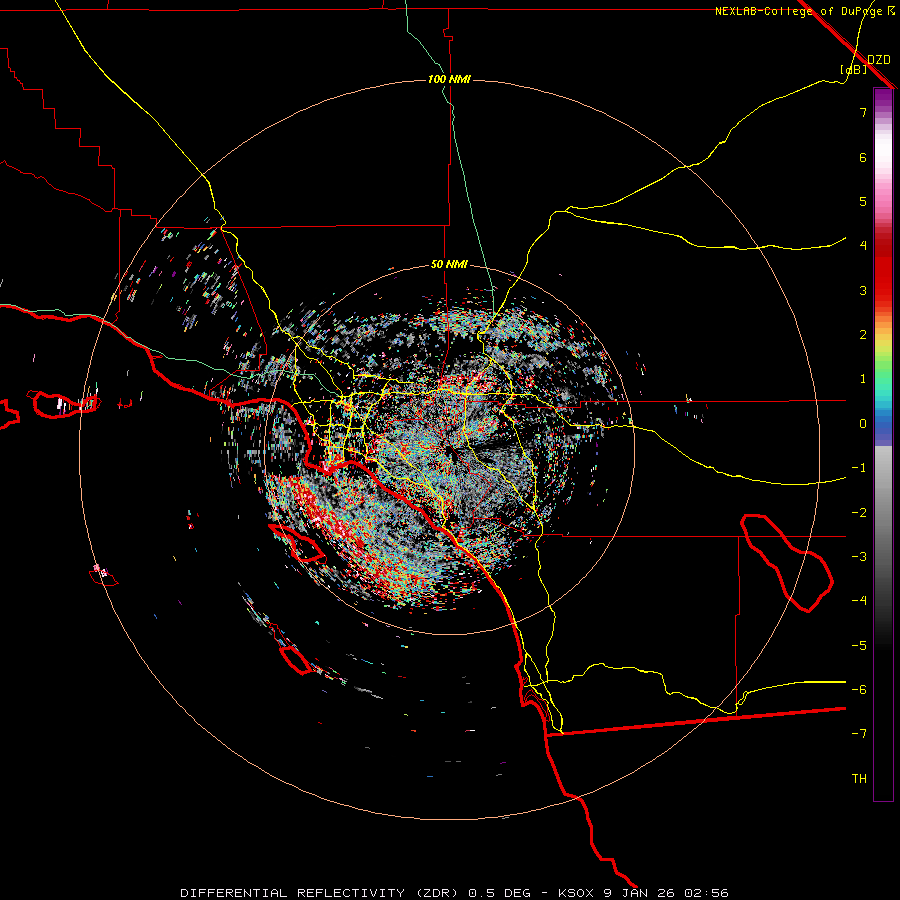Click the "9 JAN 26" date in the caption
Screen dimensions: 900x900
(640, 893)
